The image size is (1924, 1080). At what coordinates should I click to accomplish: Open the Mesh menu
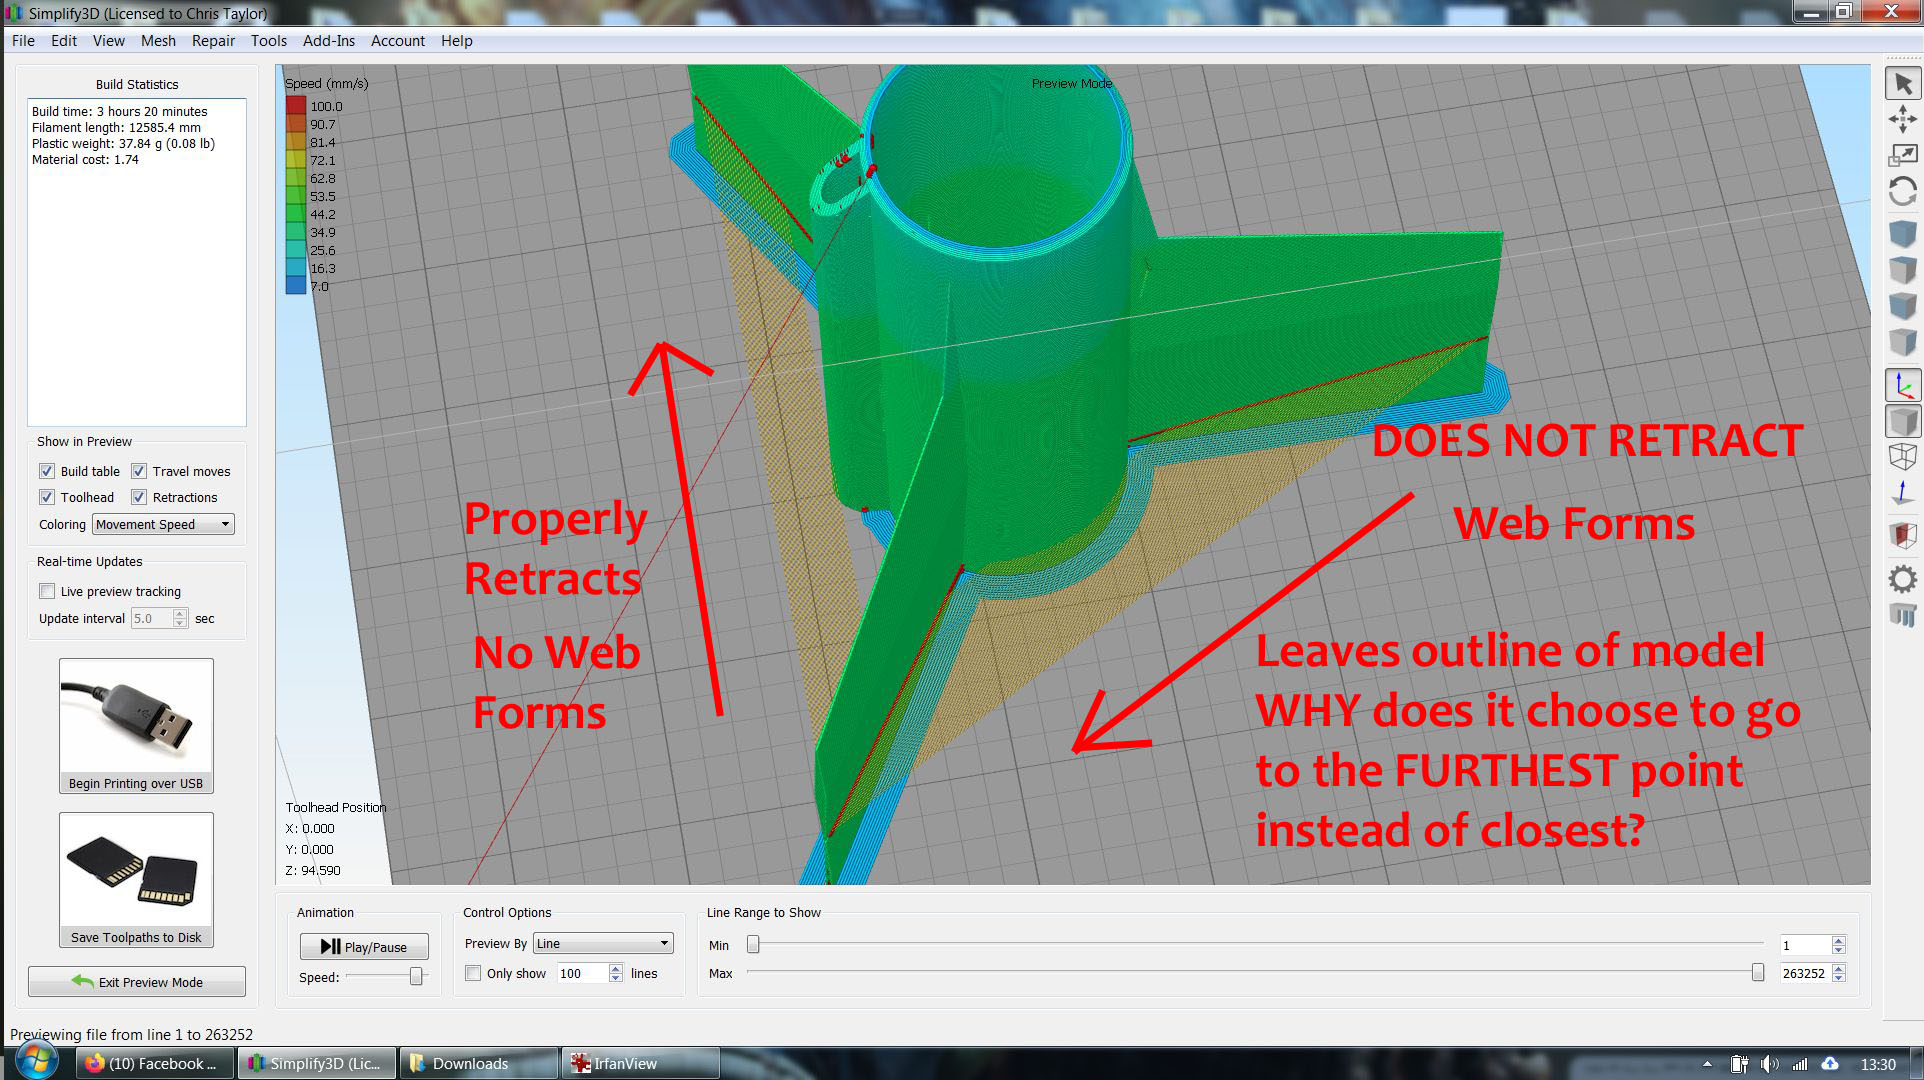pos(158,41)
